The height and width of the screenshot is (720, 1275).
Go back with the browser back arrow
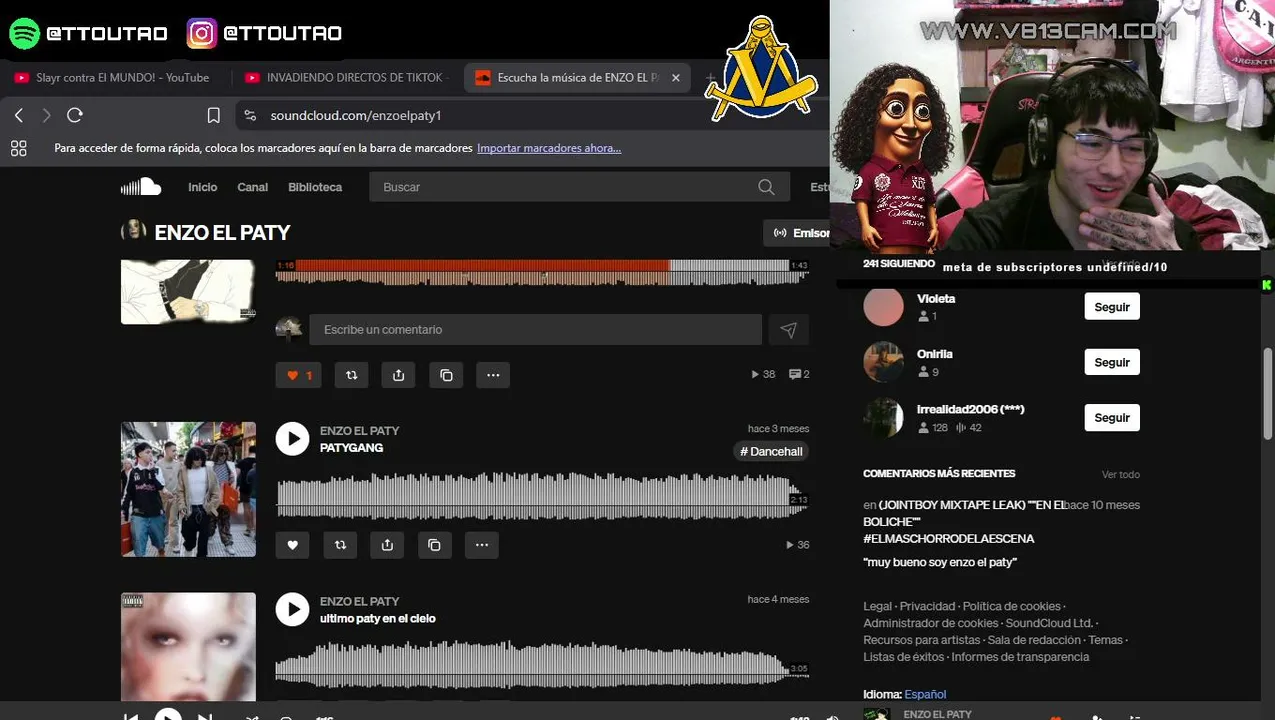19,115
